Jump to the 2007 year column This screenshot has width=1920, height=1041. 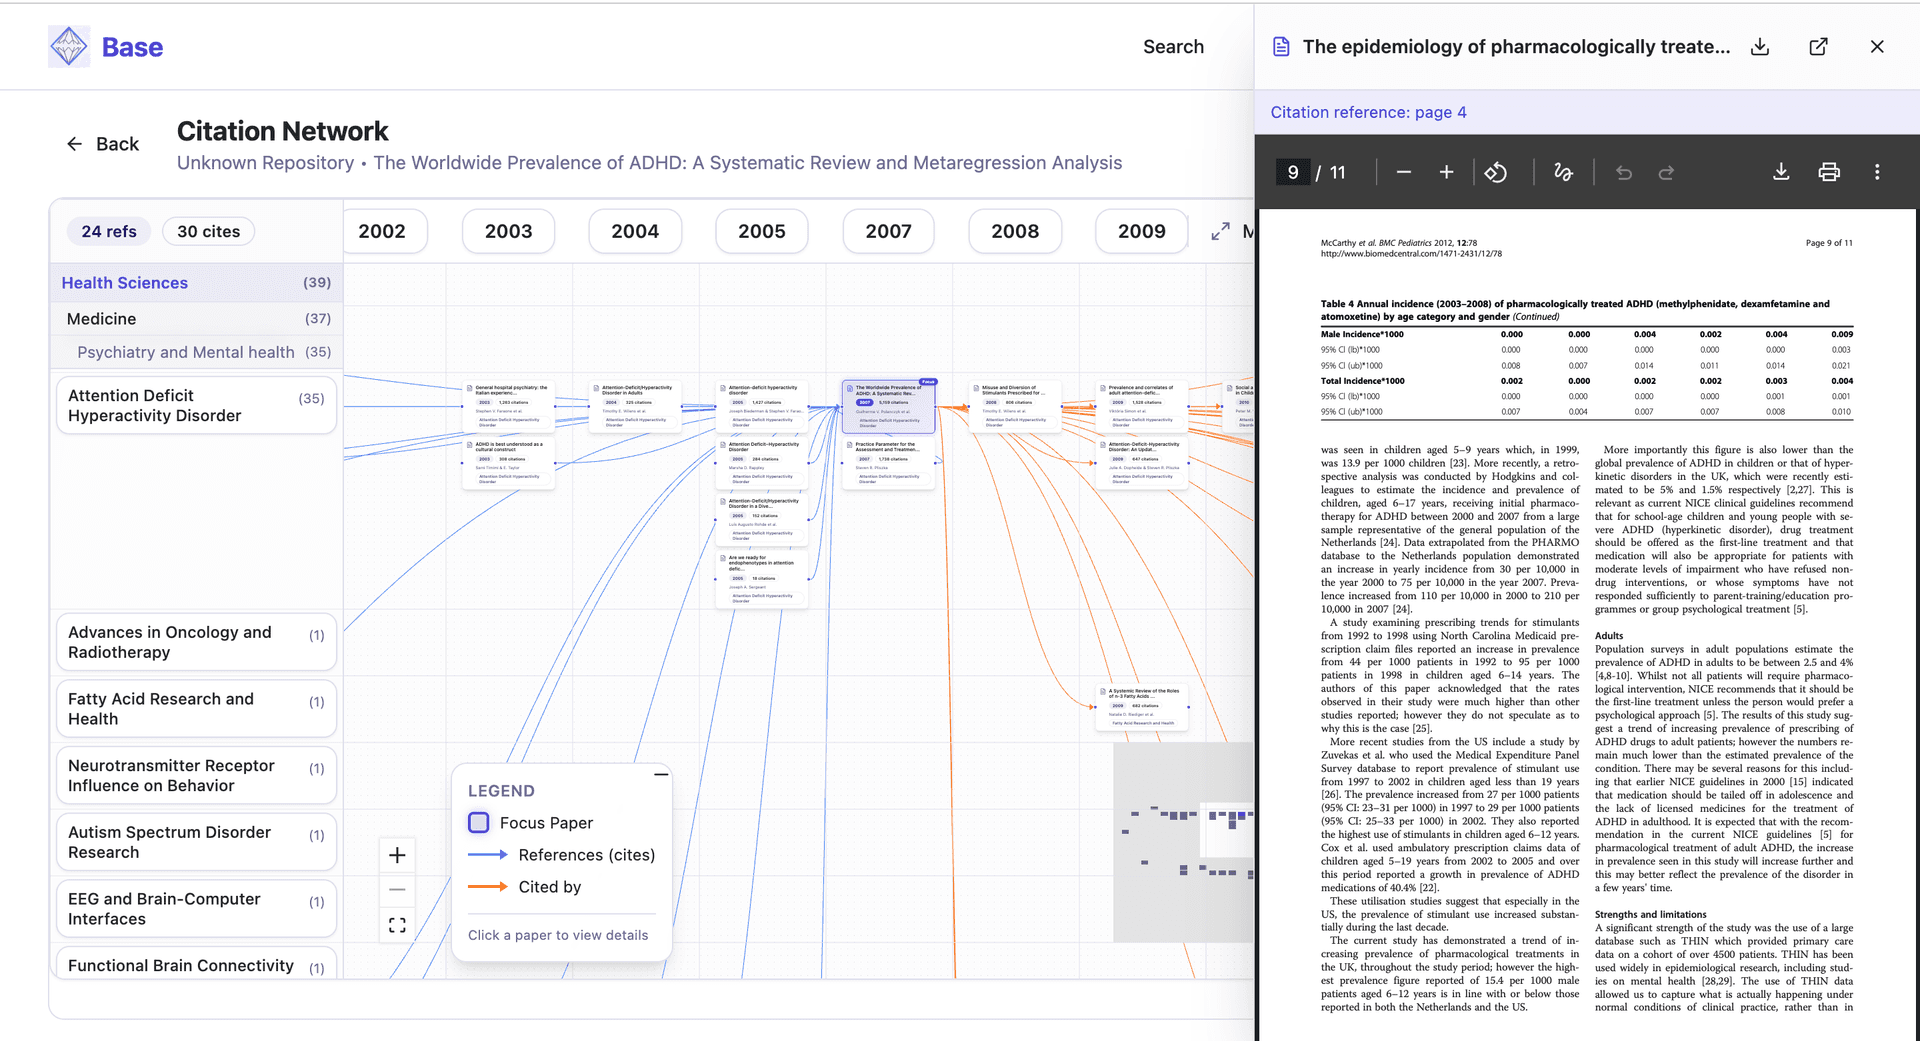coord(888,231)
